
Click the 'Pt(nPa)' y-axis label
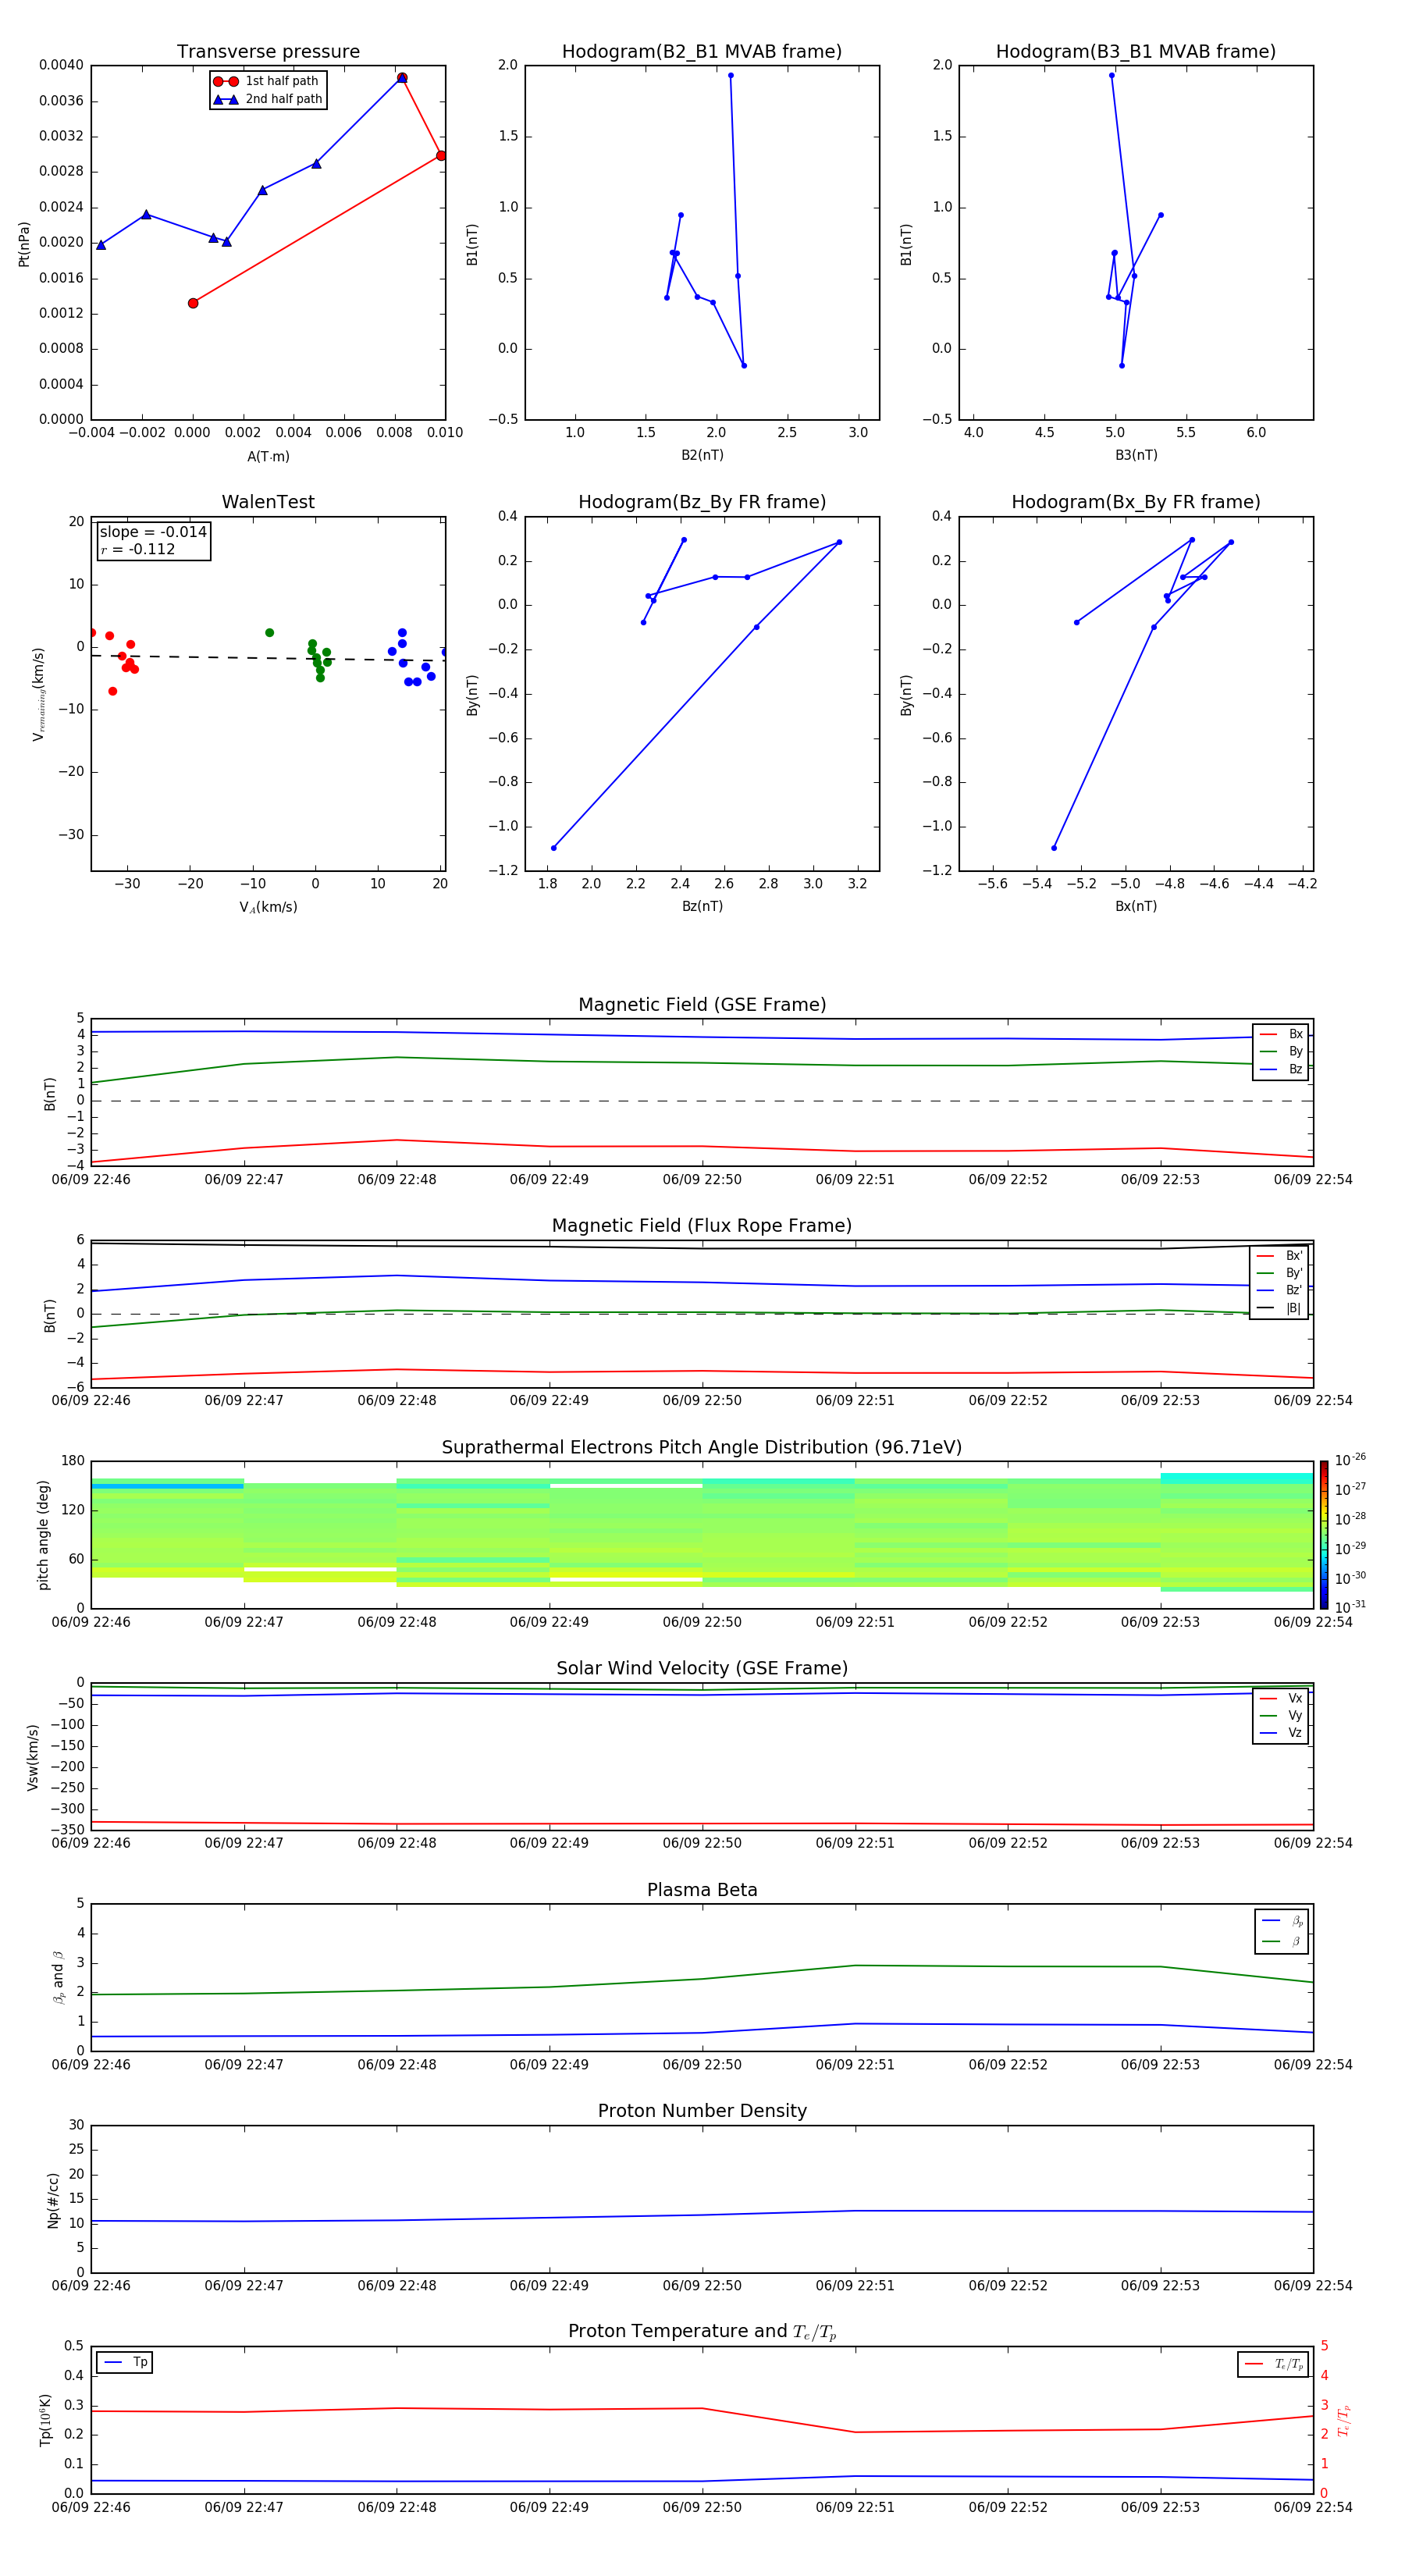point(24,243)
